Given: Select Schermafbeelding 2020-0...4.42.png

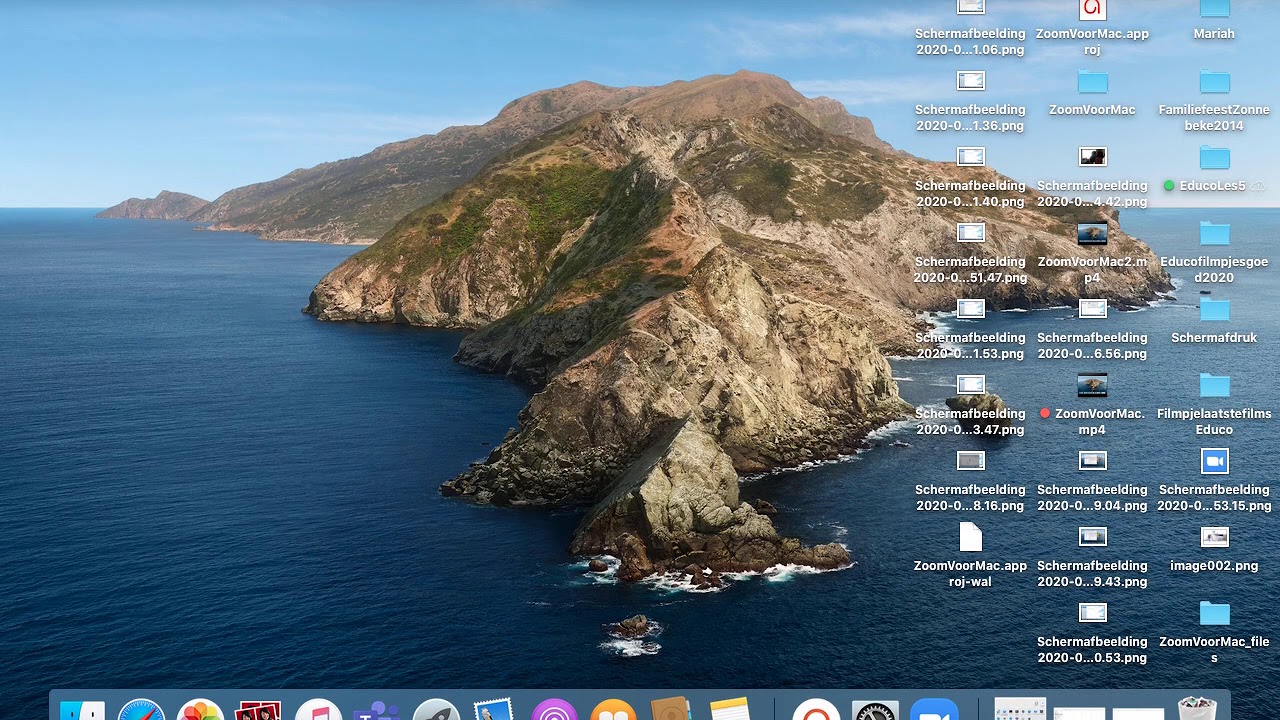Looking at the screenshot, I should (1092, 176).
